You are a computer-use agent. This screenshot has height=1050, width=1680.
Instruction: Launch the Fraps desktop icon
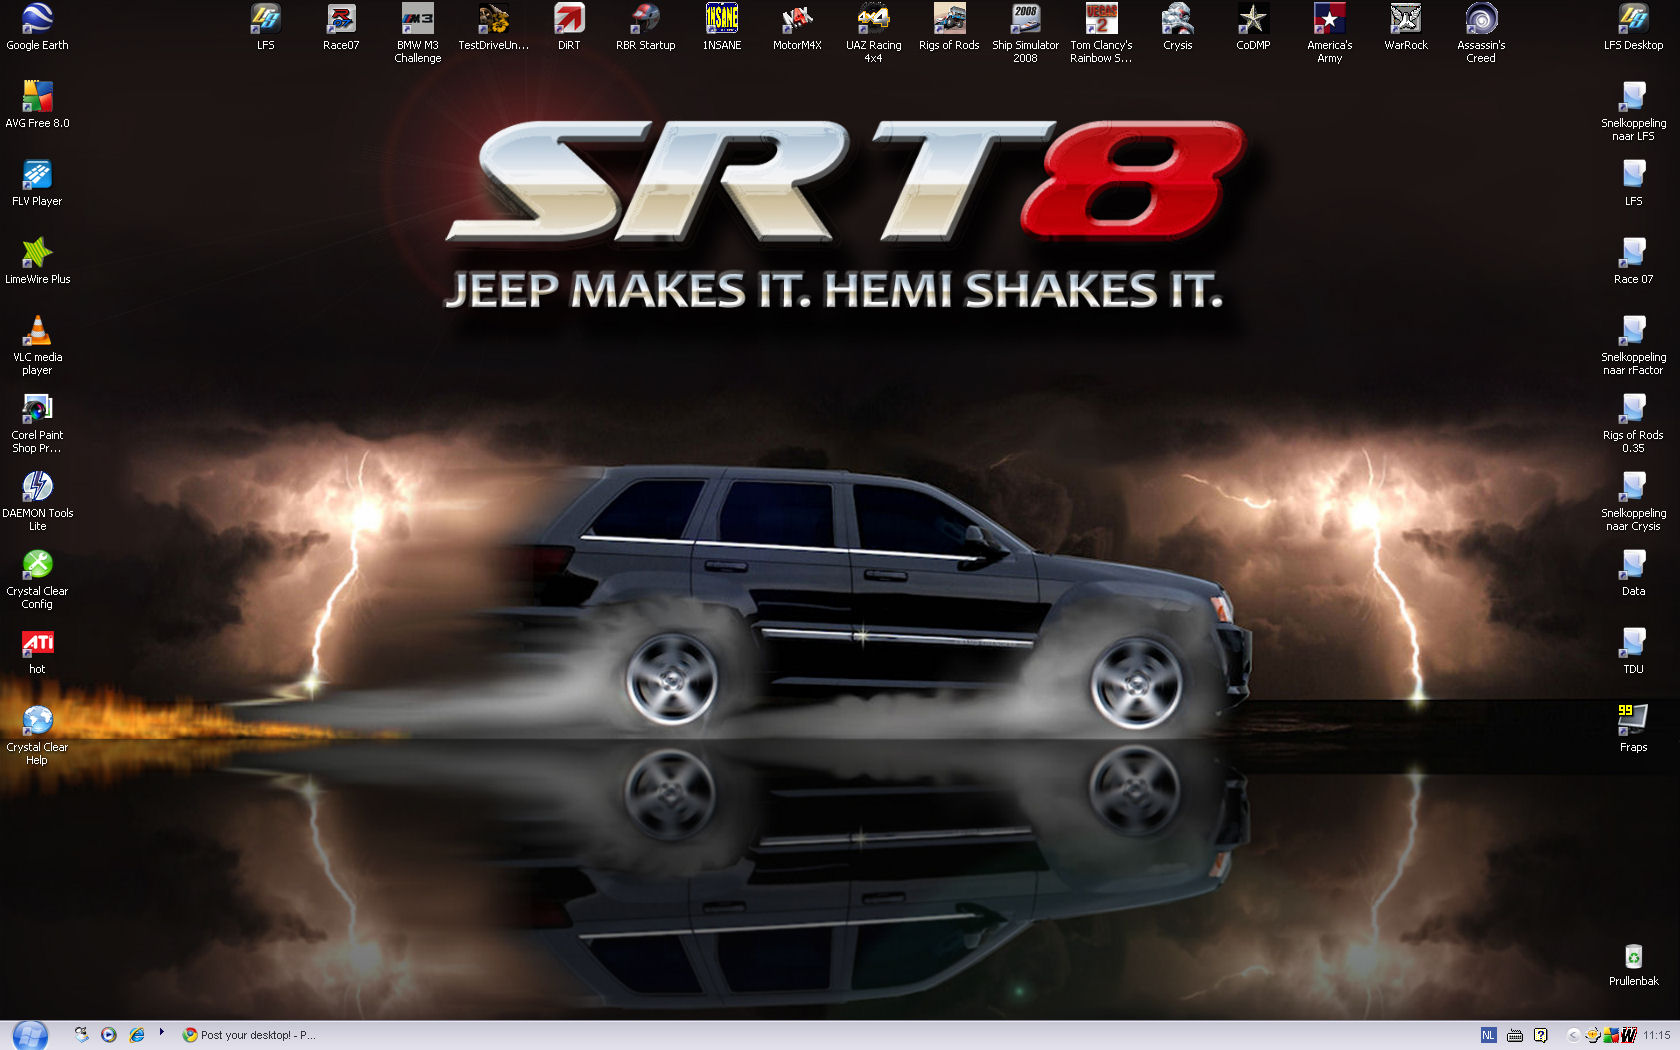1633,729
